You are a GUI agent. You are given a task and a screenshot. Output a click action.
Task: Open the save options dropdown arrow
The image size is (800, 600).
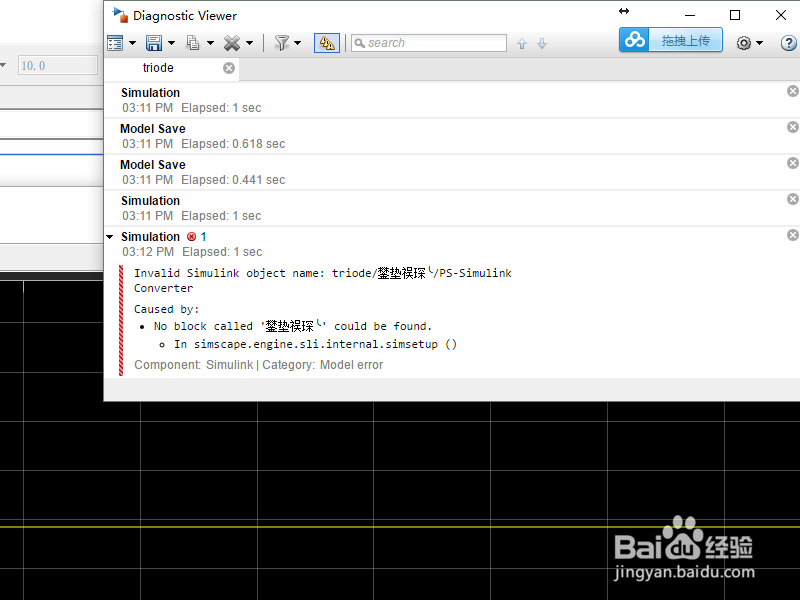171,43
